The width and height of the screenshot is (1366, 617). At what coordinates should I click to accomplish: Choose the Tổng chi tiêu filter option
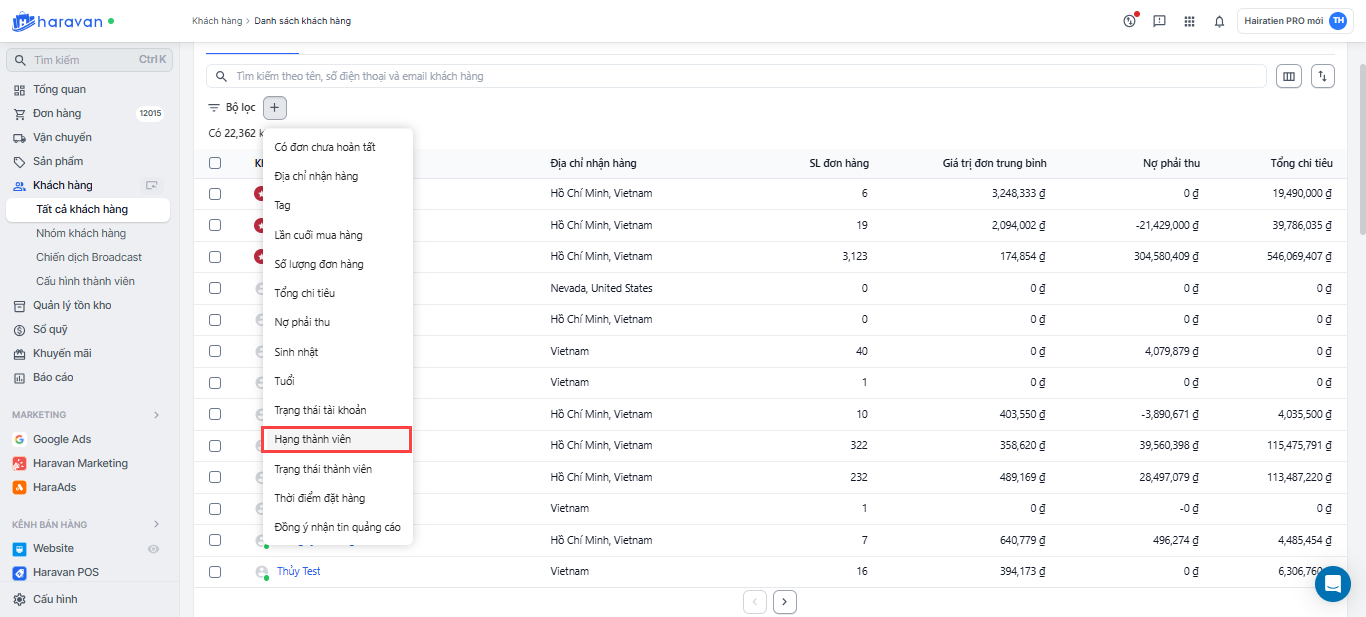pos(305,293)
